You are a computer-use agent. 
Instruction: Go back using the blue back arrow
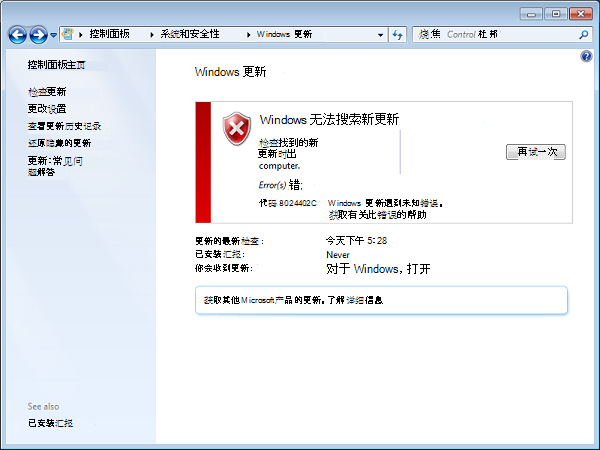coord(18,35)
